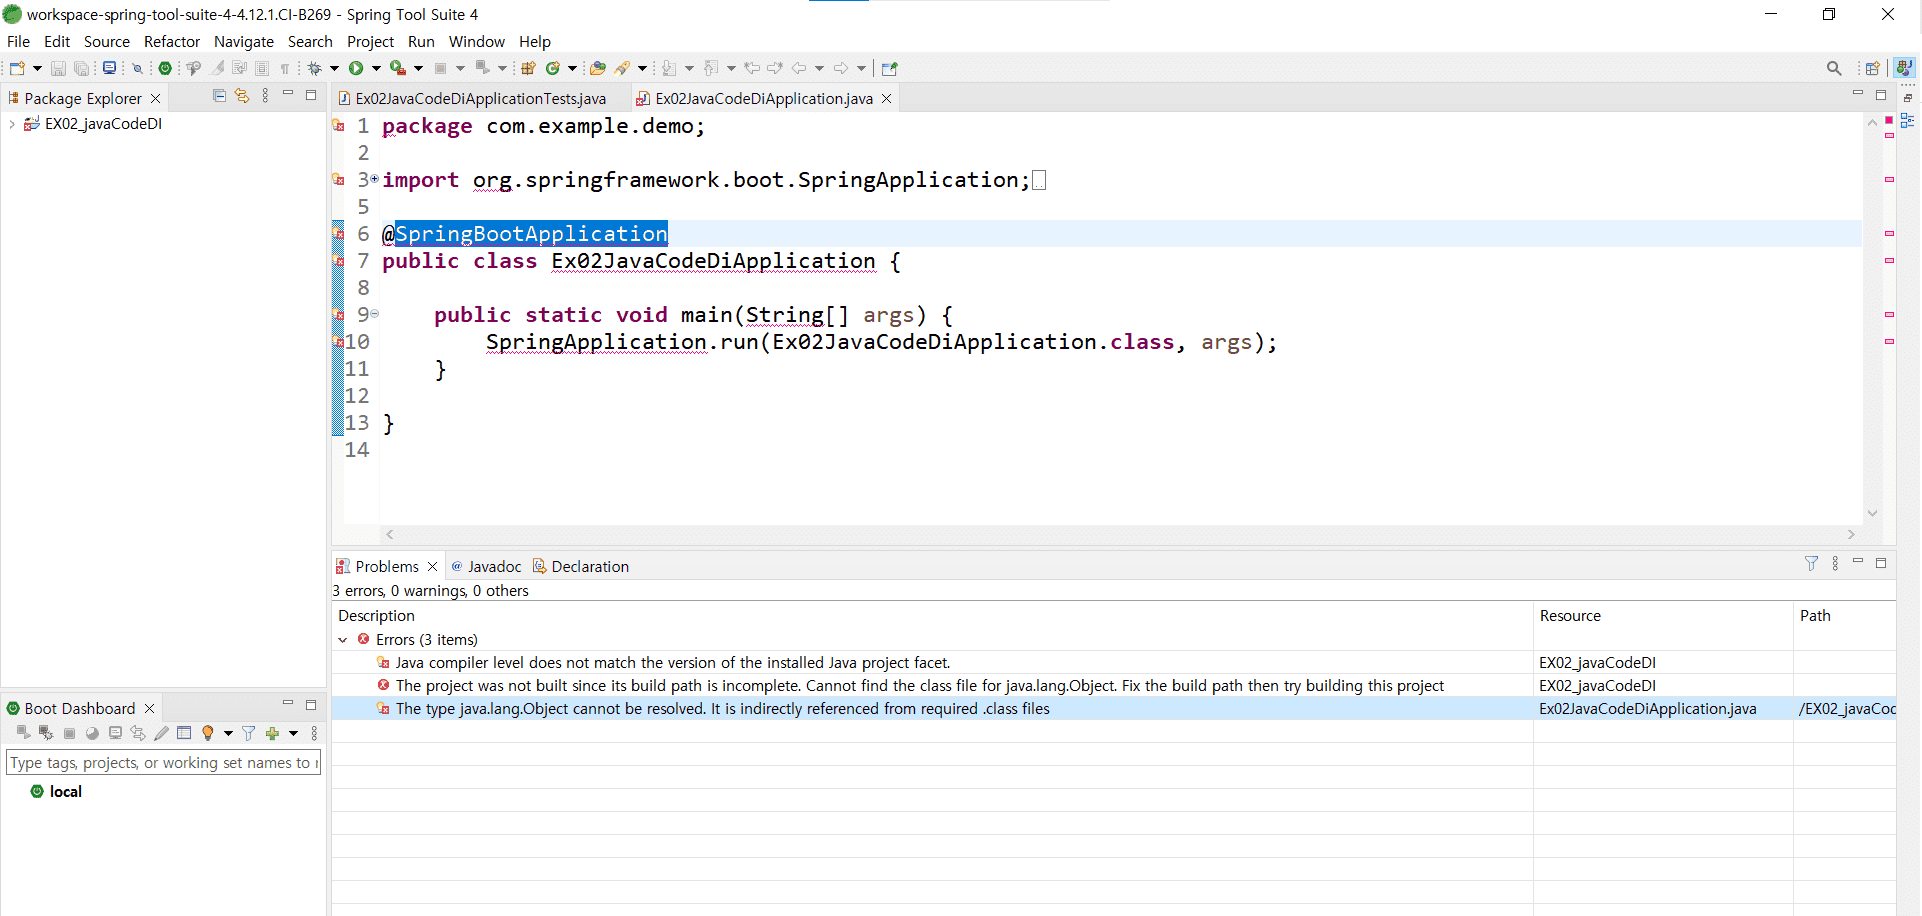Run the application with green play icon
Viewport: 1922px width, 916px height.
tap(356, 68)
